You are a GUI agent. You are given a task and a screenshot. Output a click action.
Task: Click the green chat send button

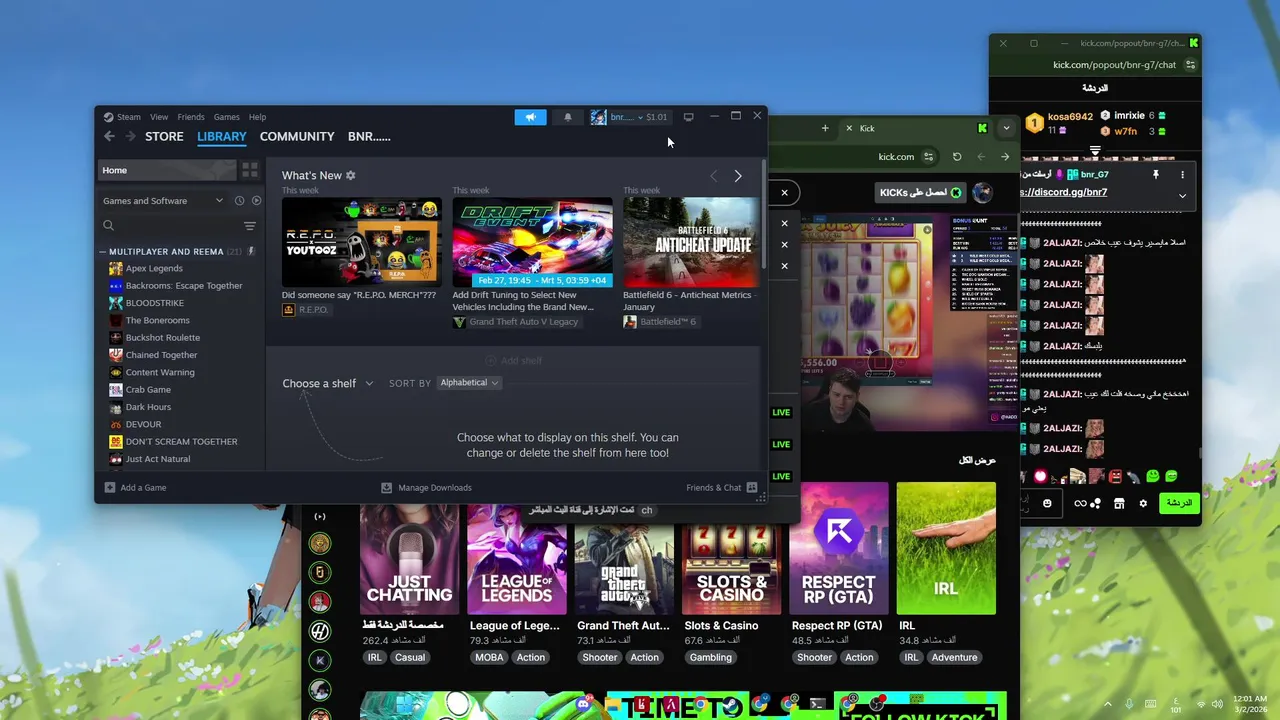(1179, 503)
